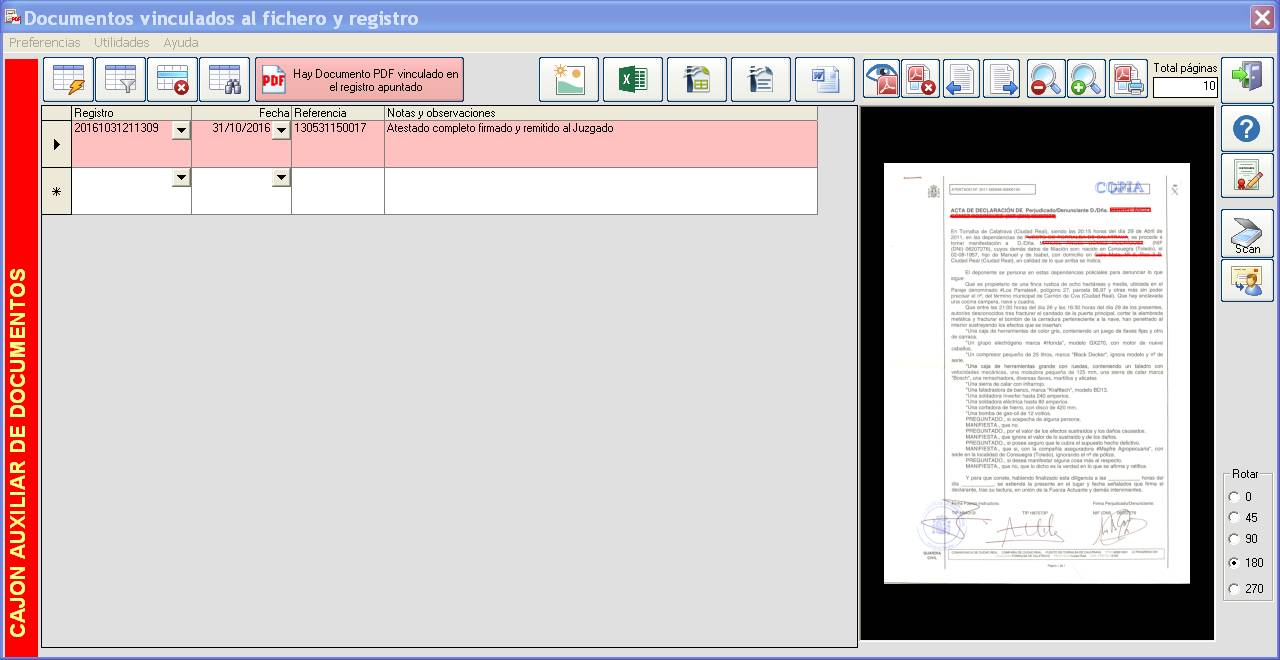Open the Fecha date dropdown in first row
This screenshot has width=1280, height=660.
point(281,130)
